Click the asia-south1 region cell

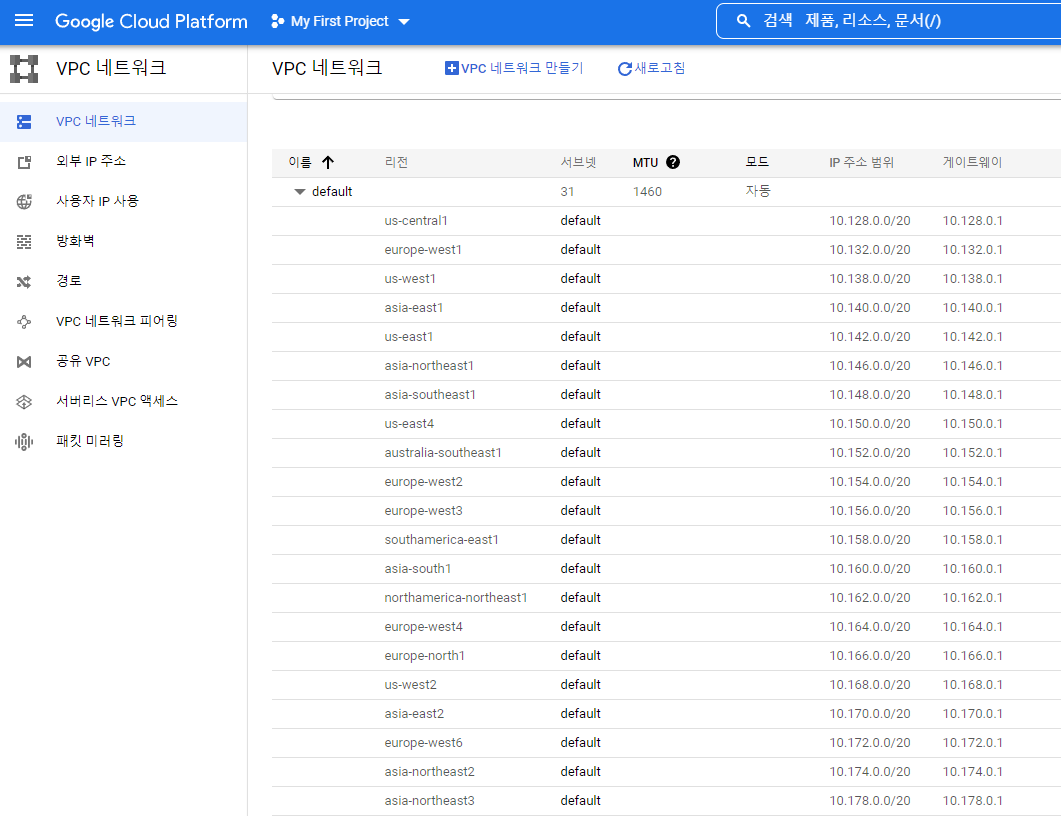click(417, 569)
